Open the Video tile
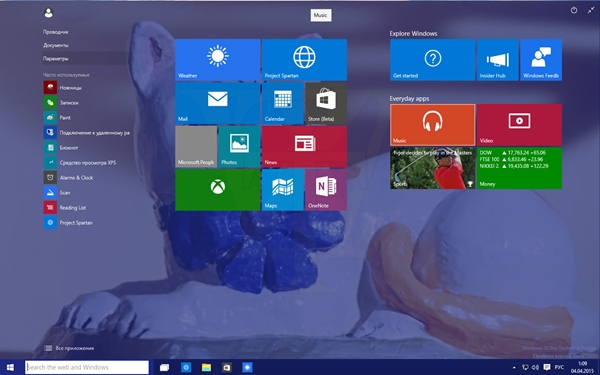Image resolution: width=600 pixels, height=375 pixels. 519,125
